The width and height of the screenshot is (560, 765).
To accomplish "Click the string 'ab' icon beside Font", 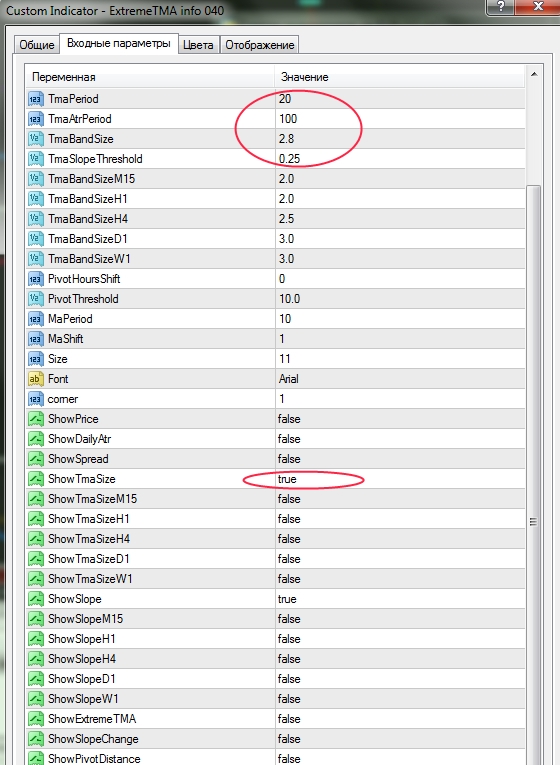I will (36, 379).
